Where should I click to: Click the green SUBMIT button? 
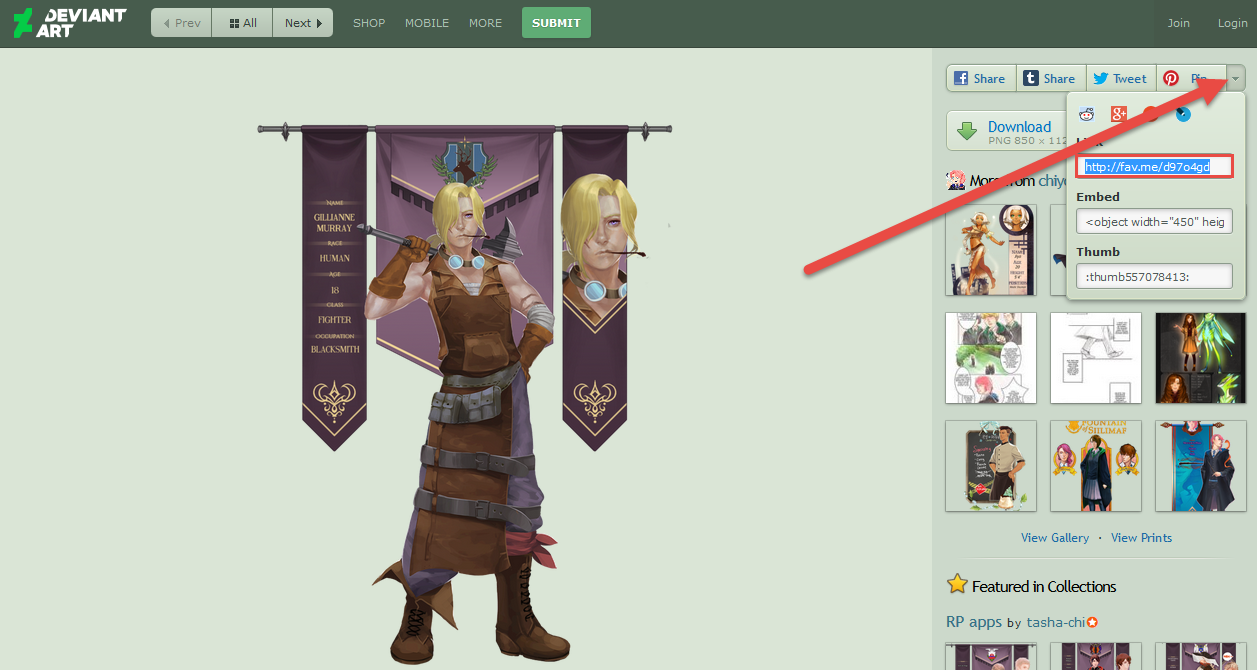coord(556,22)
